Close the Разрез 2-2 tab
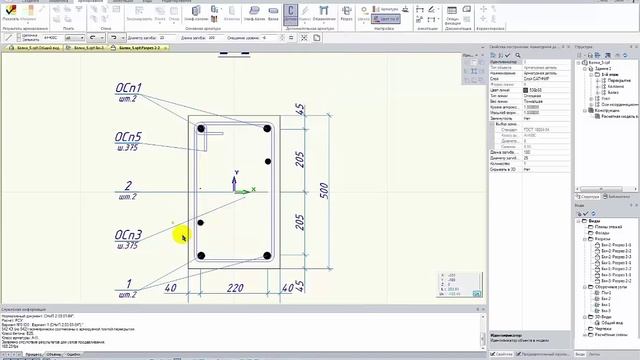Viewport: 640px width, 360px height. pyautogui.click(x=165, y=48)
